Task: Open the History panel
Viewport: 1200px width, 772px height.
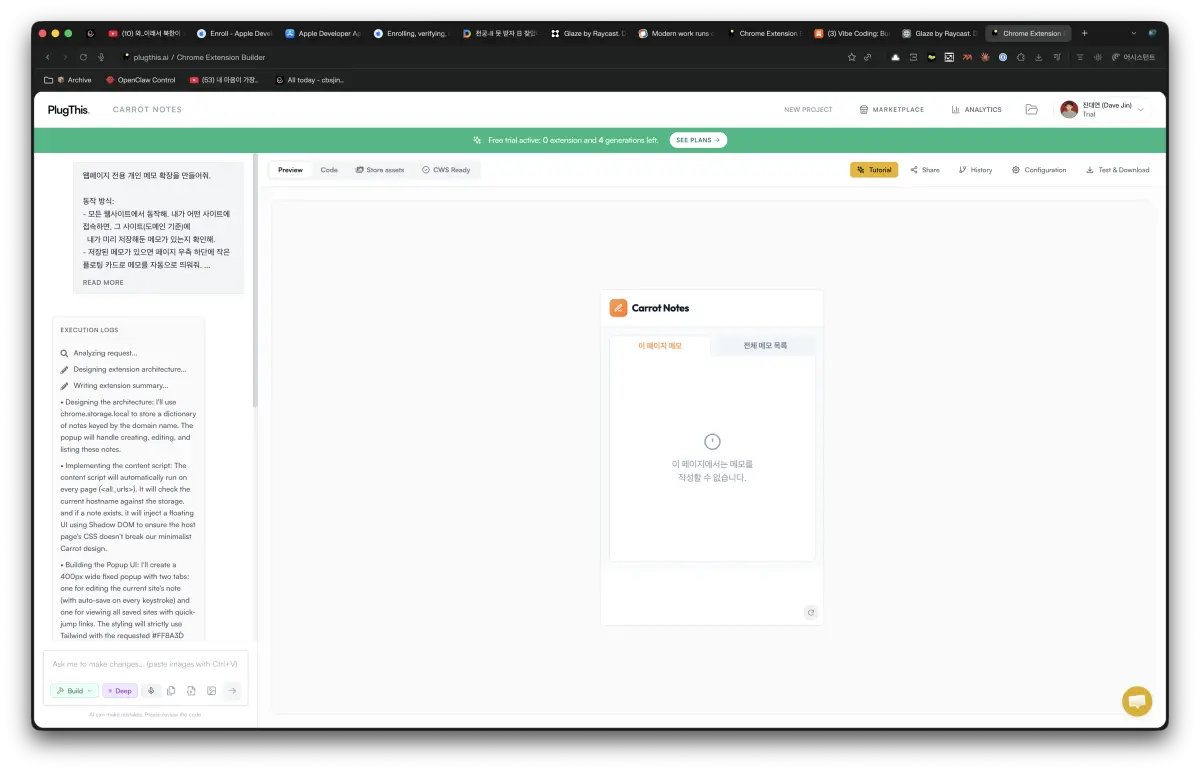Action: [975, 170]
